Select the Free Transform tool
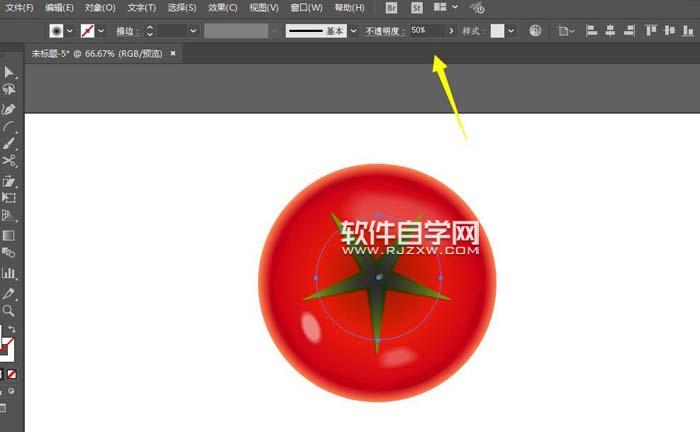 click(x=8, y=198)
